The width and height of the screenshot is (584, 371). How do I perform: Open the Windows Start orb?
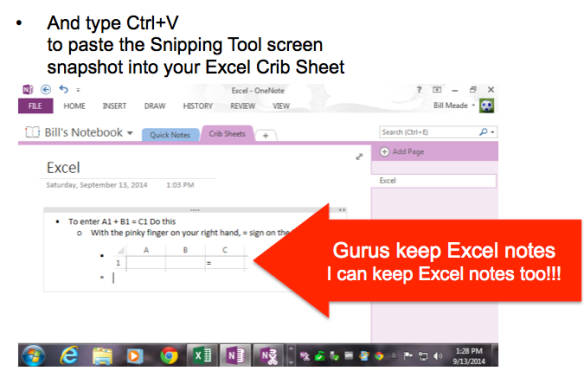pos(34,355)
